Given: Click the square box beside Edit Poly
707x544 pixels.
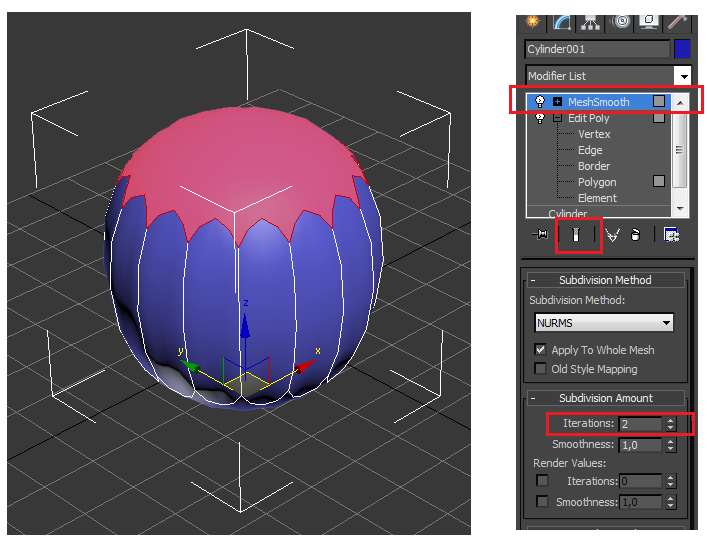Looking at the screenshot, I should click(x=659, y=118).
